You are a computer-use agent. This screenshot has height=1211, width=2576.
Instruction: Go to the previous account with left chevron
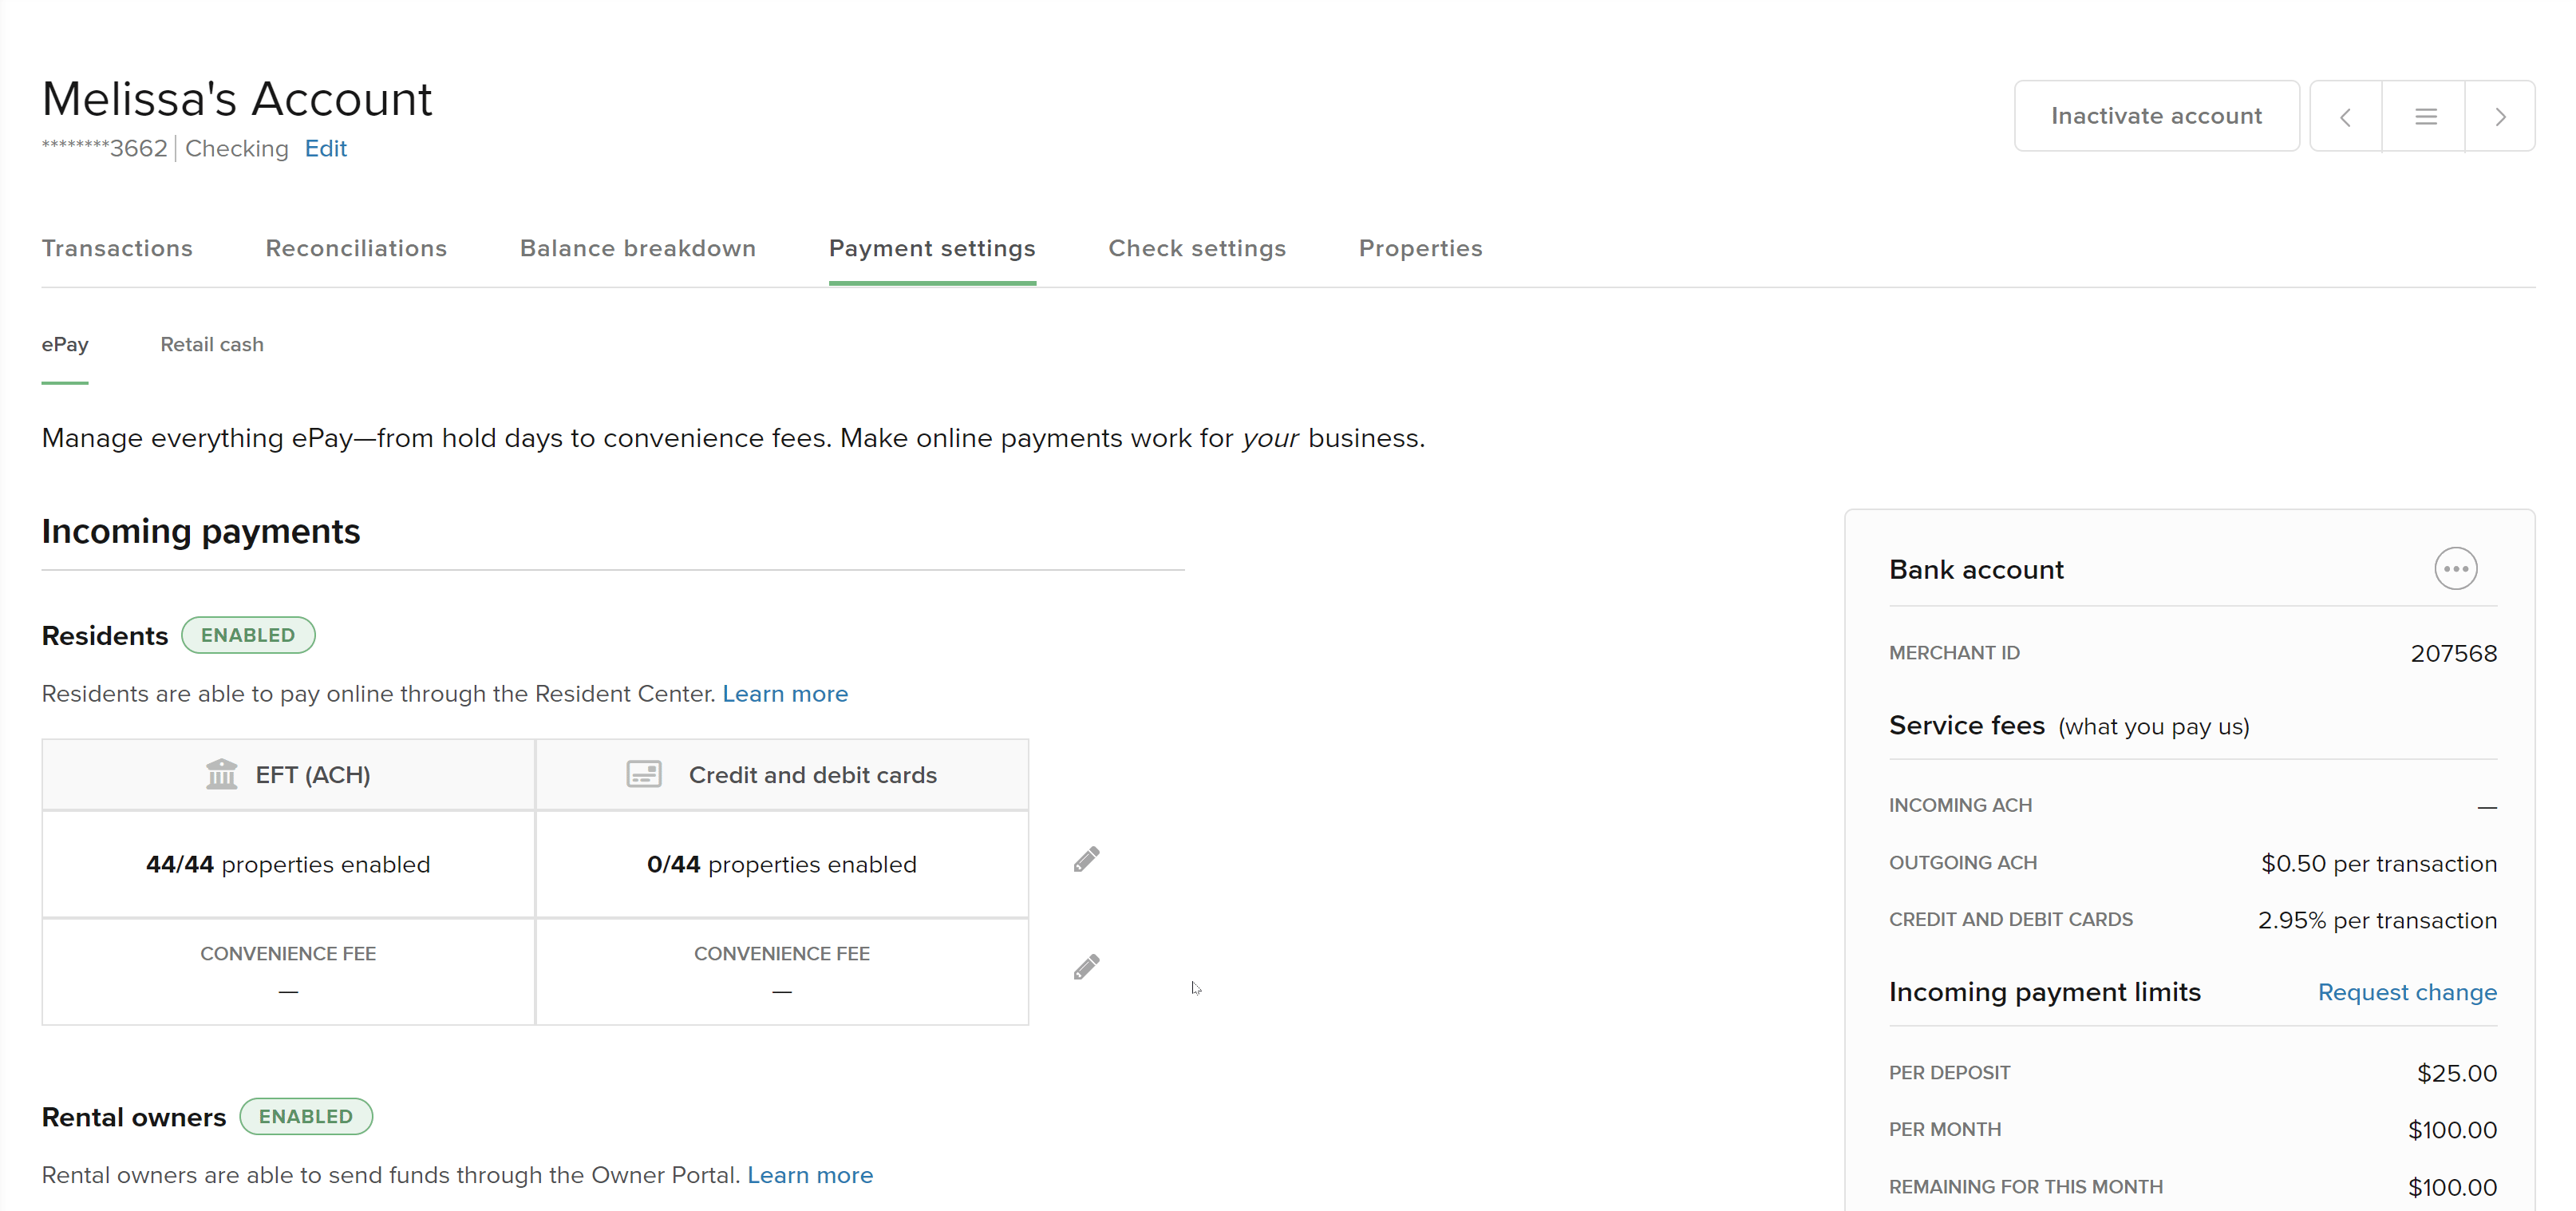coord(2345,117)
